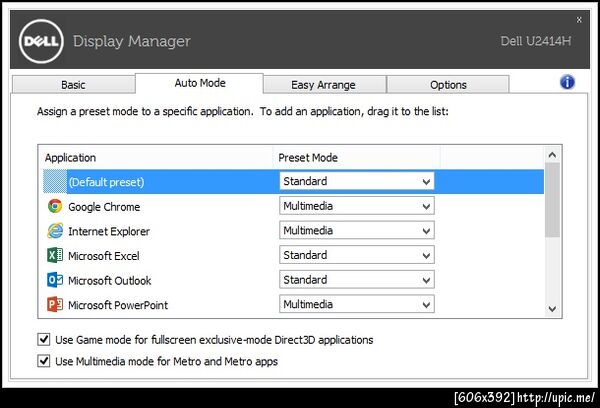Screen dimensions: 600x408
Task: Select the Microsoft PowerPoint row text
Action: pyautogui.click(x=118, y=305)
